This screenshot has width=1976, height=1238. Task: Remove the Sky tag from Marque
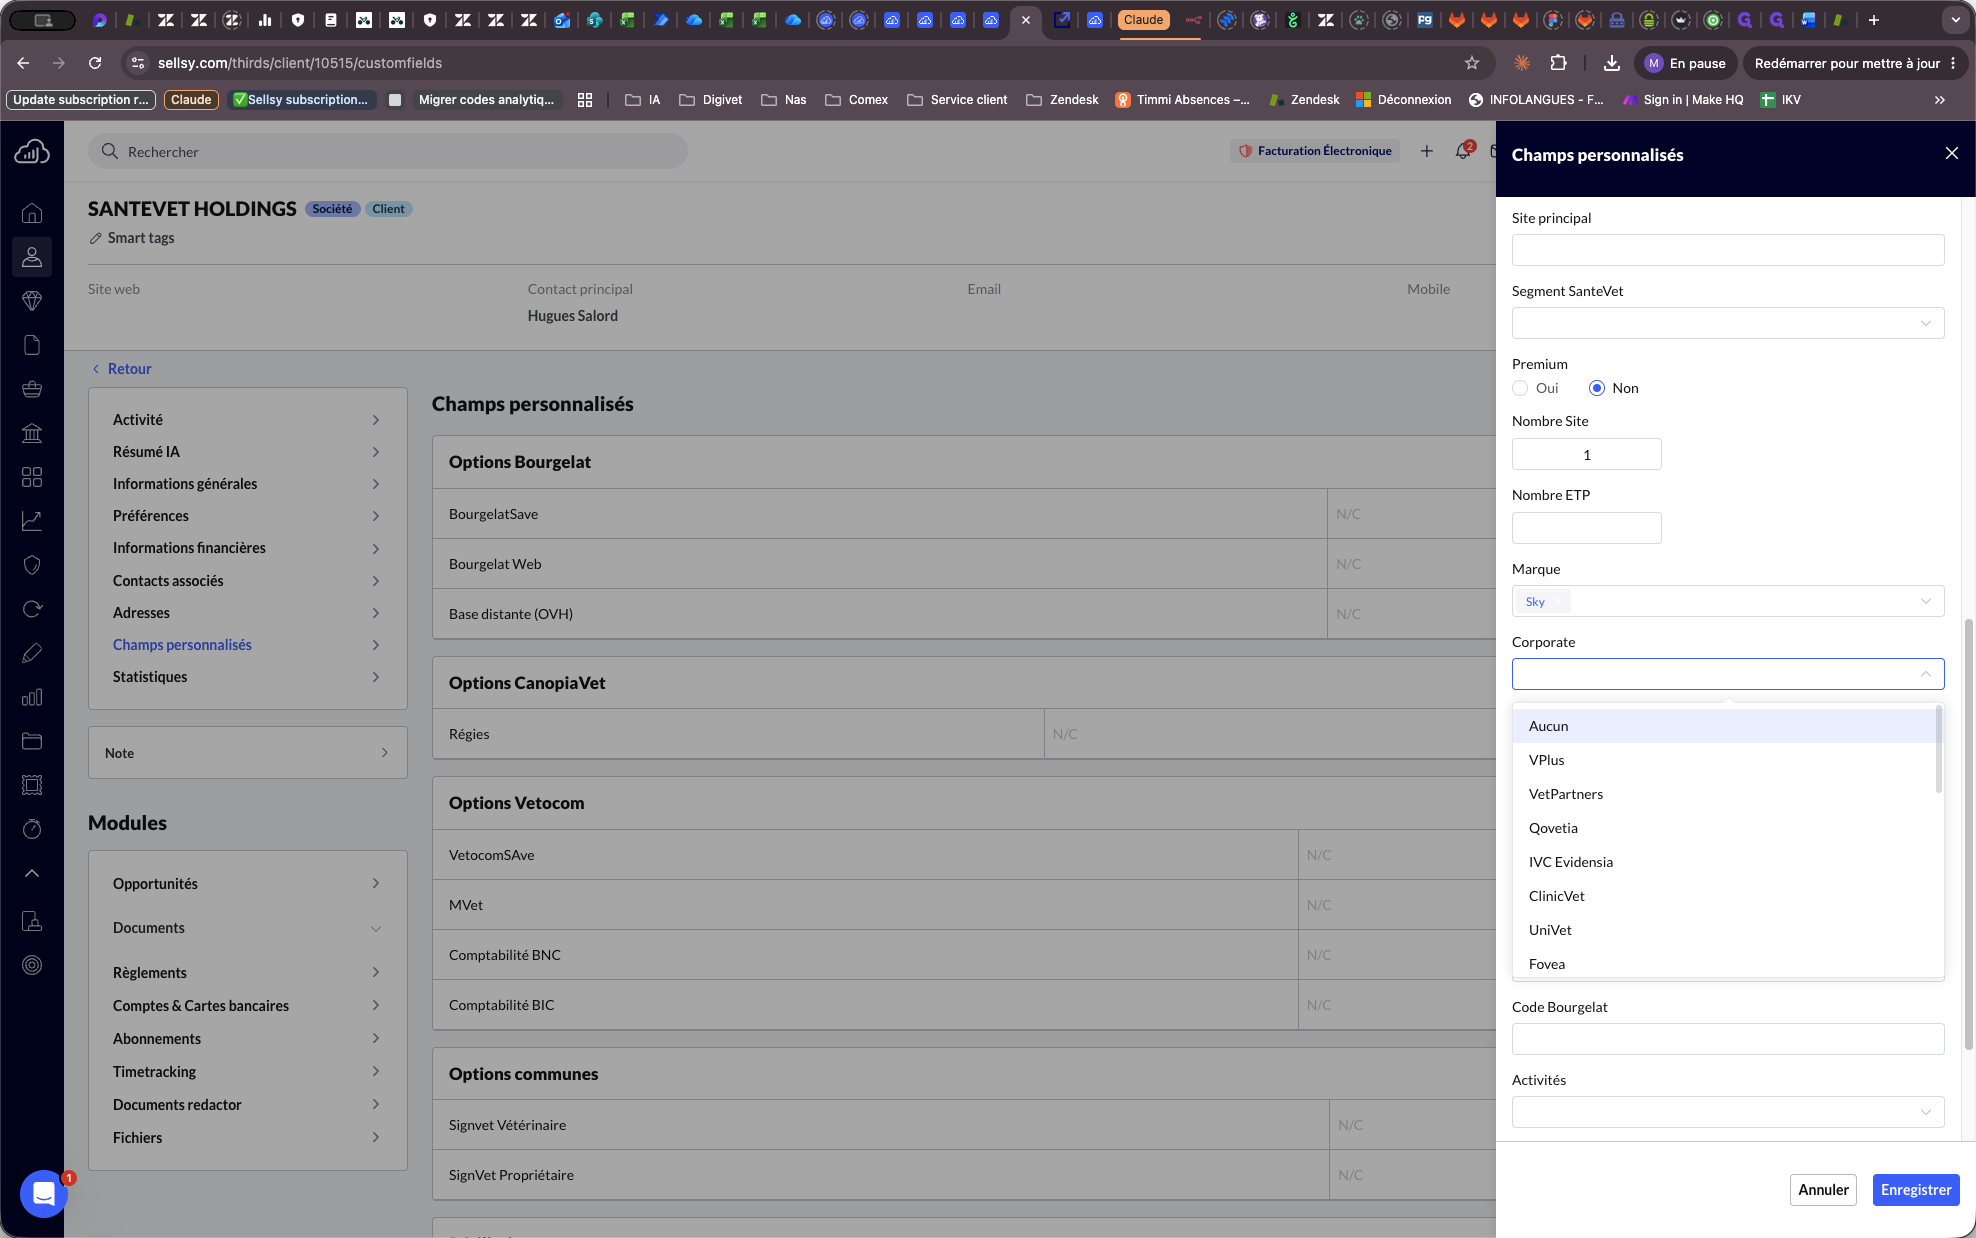click(x=1558, y=602)
